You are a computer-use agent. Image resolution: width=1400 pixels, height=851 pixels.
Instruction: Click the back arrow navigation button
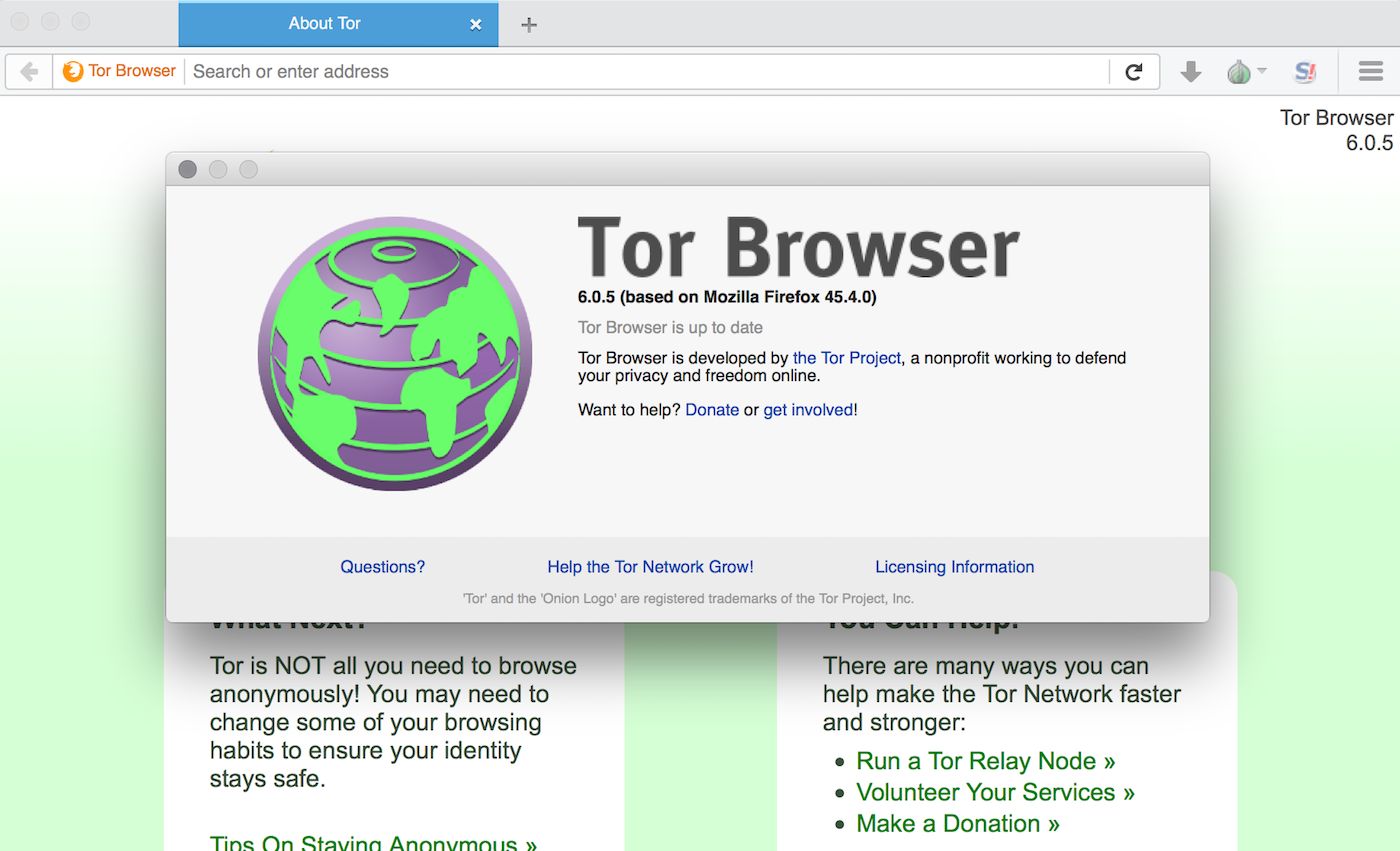[x=29, y=72]
